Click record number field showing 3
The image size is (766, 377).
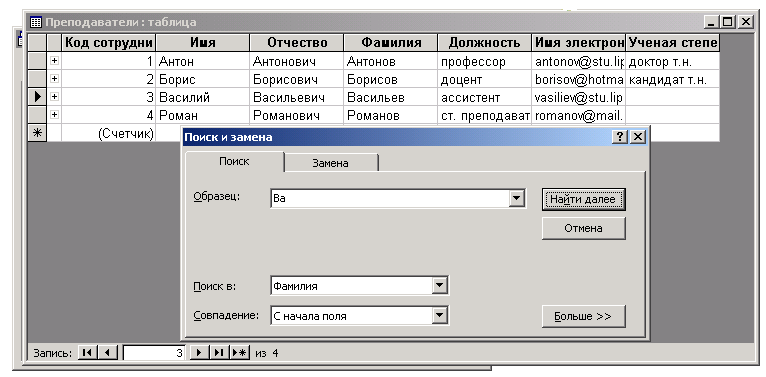pyautogui.click(x=153, y=353)
